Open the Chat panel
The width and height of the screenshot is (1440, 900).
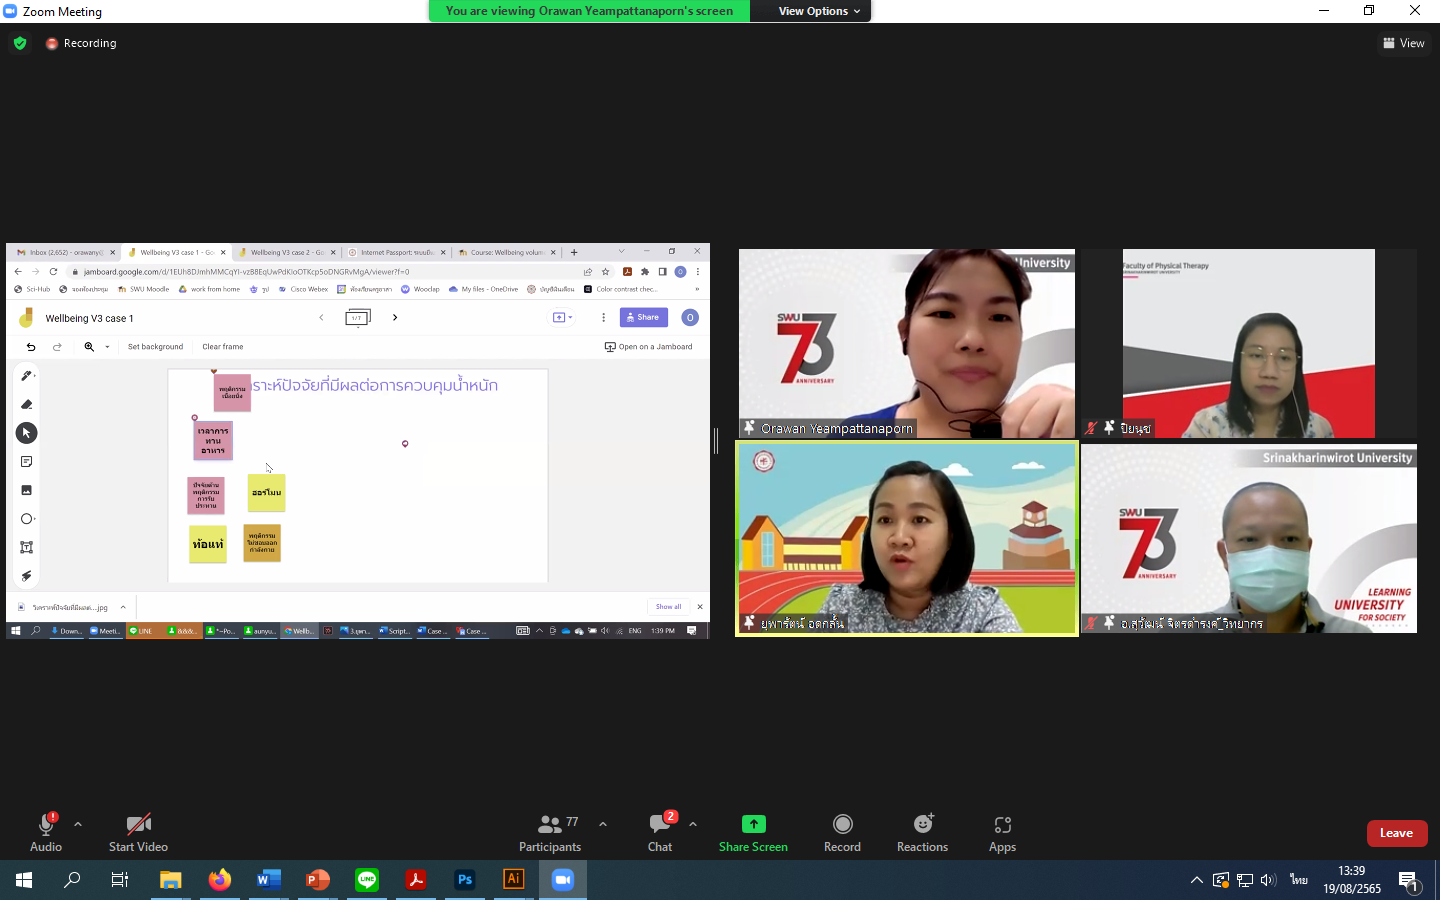[660, 832]
